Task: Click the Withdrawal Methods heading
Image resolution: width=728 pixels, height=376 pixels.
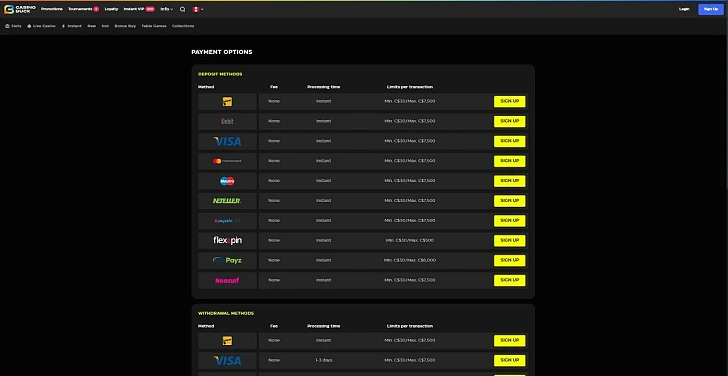Action: click(226, 313)
